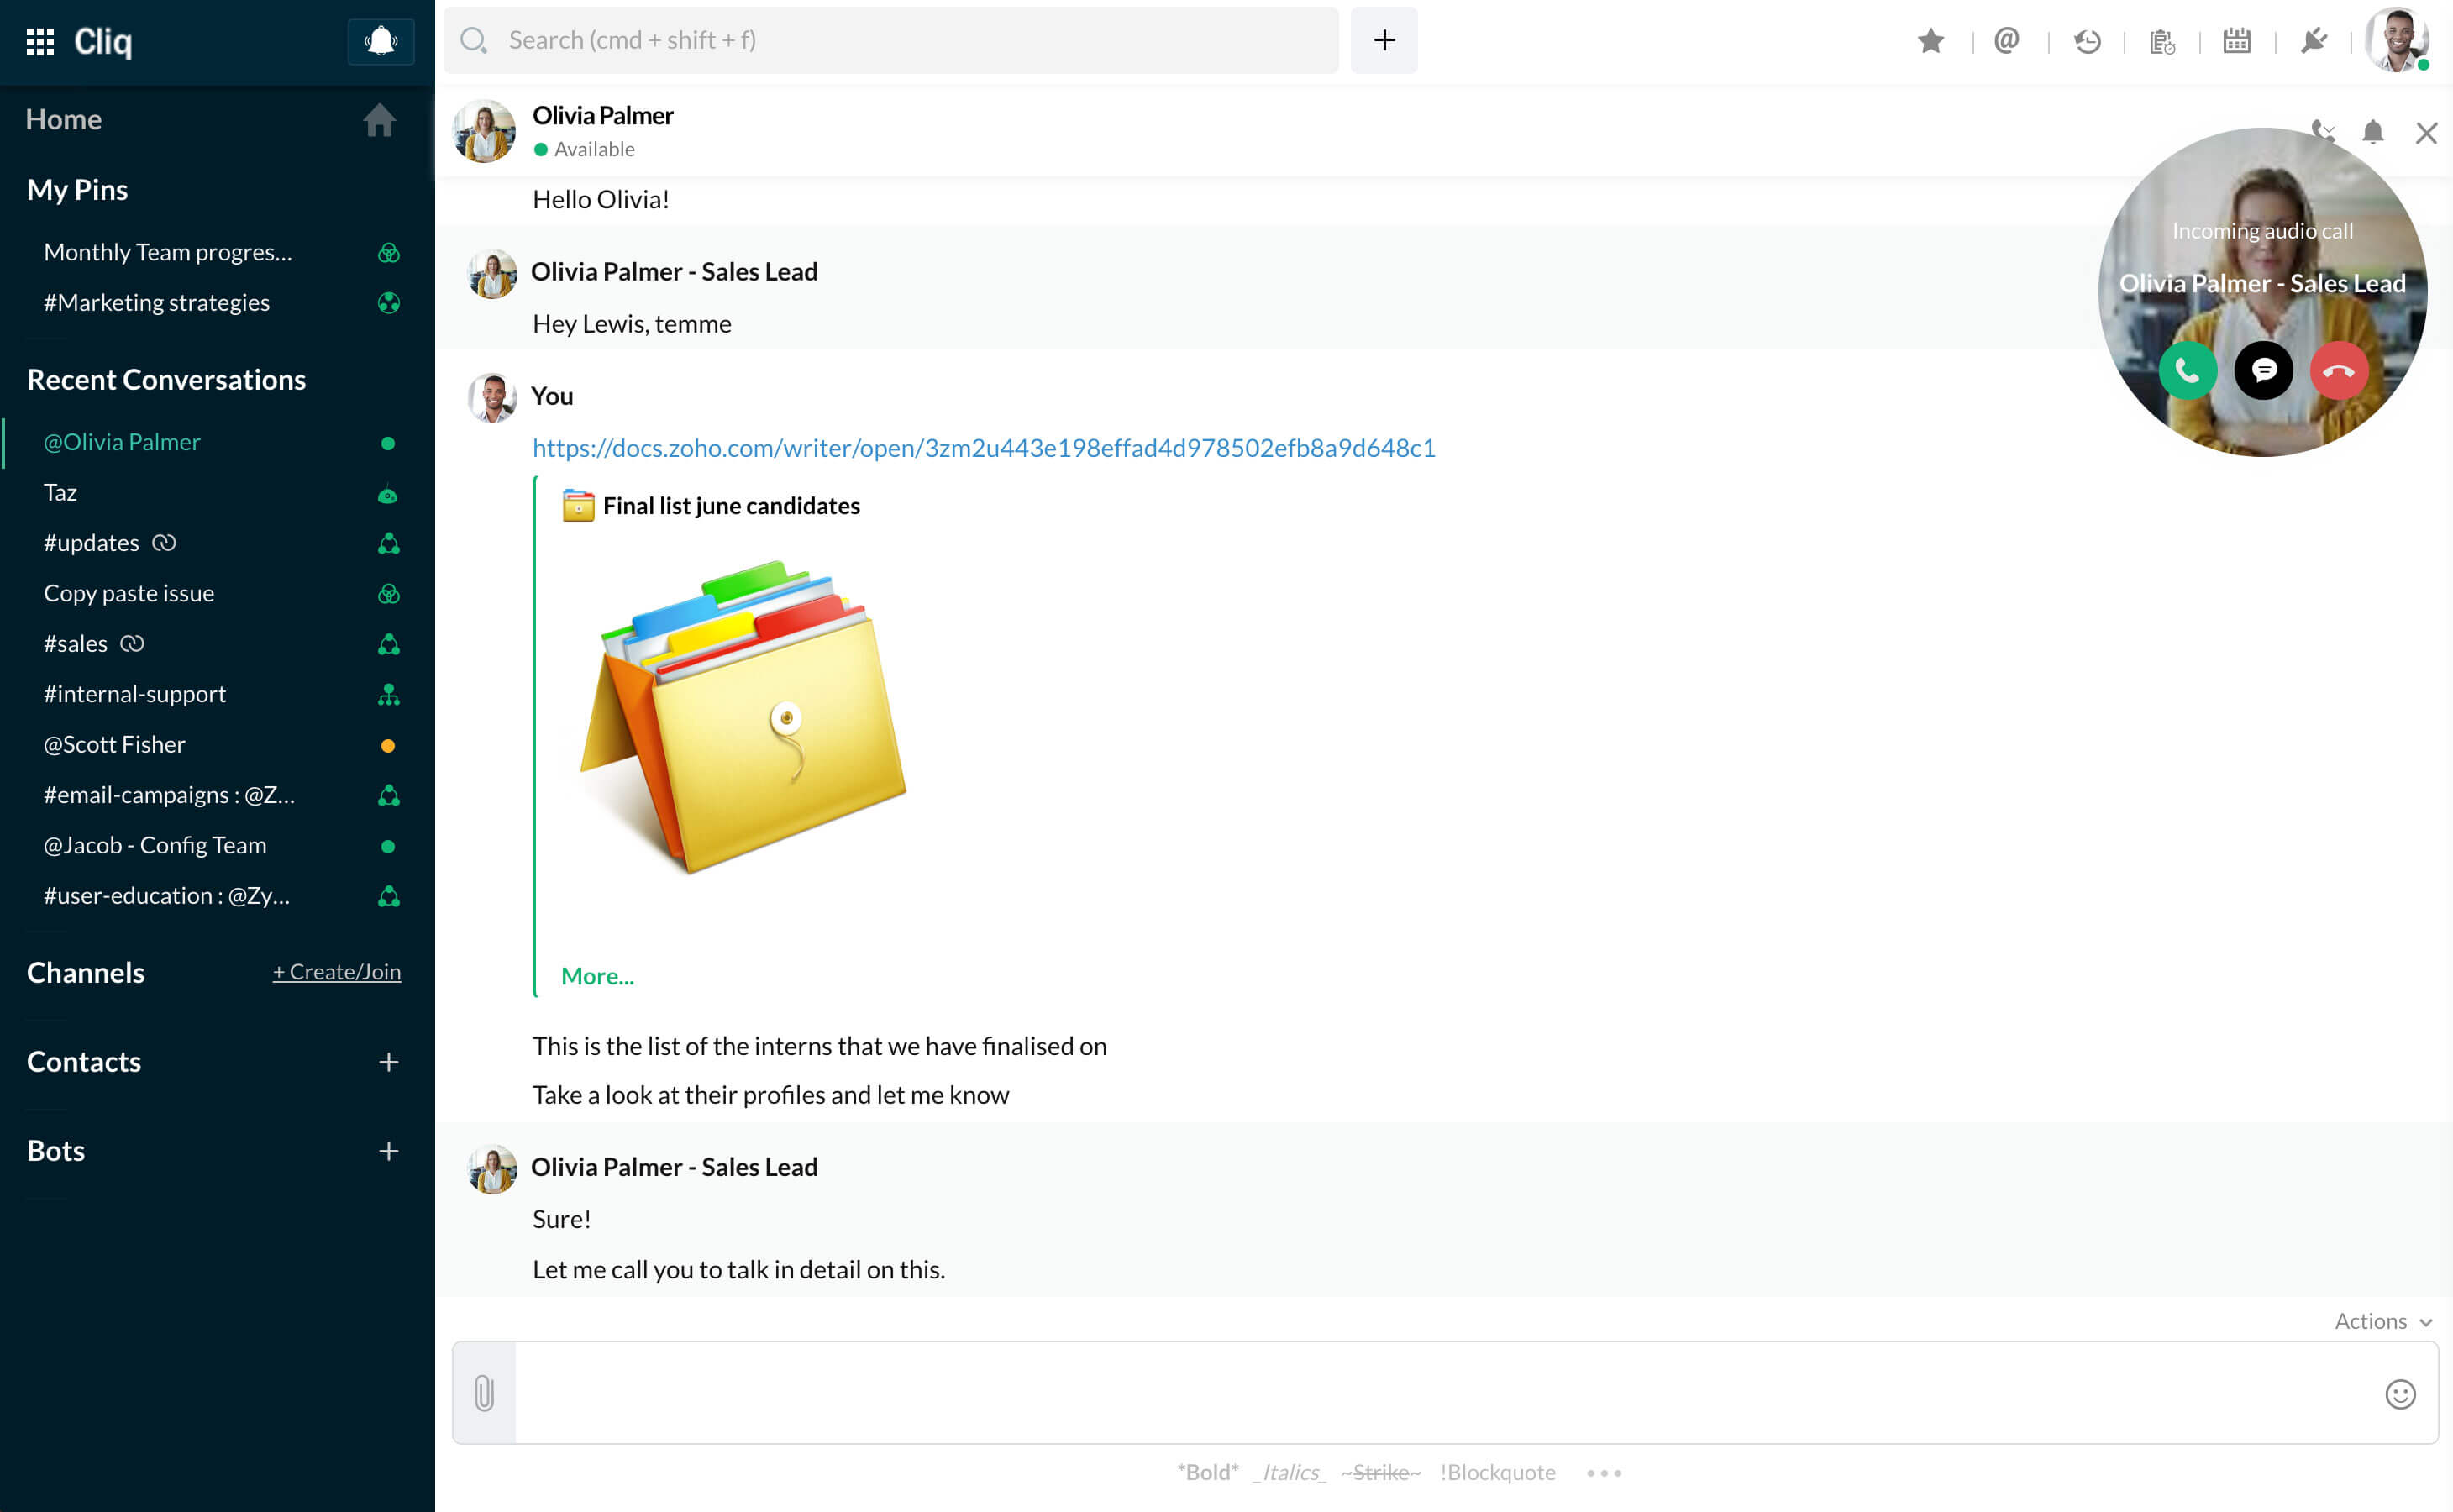The width and height of the screenshot is (2453, 1512).
Task: Accept the incoming audio call
Action: [2187, 371]
